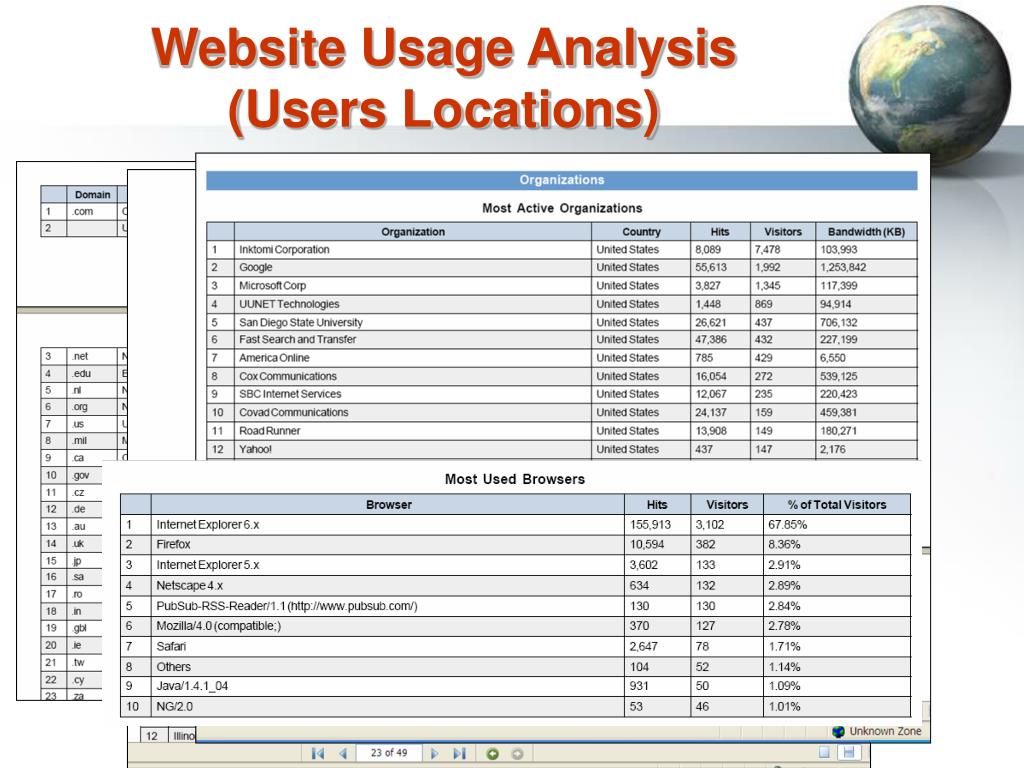The width and height of the screenshot is (1024, 768).
Task: Select the Firefox browser row
Action: pos(515,545)
